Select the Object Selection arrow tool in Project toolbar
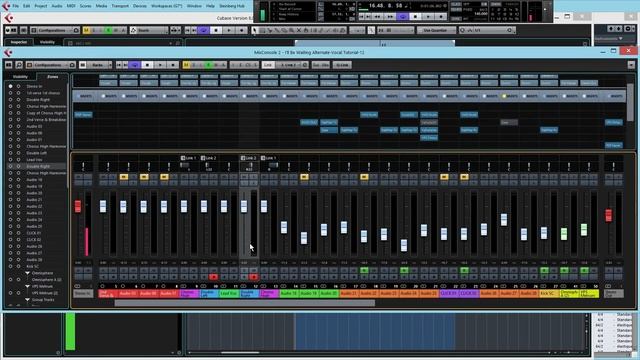640x360 pixels. click(x=255, y=30)
